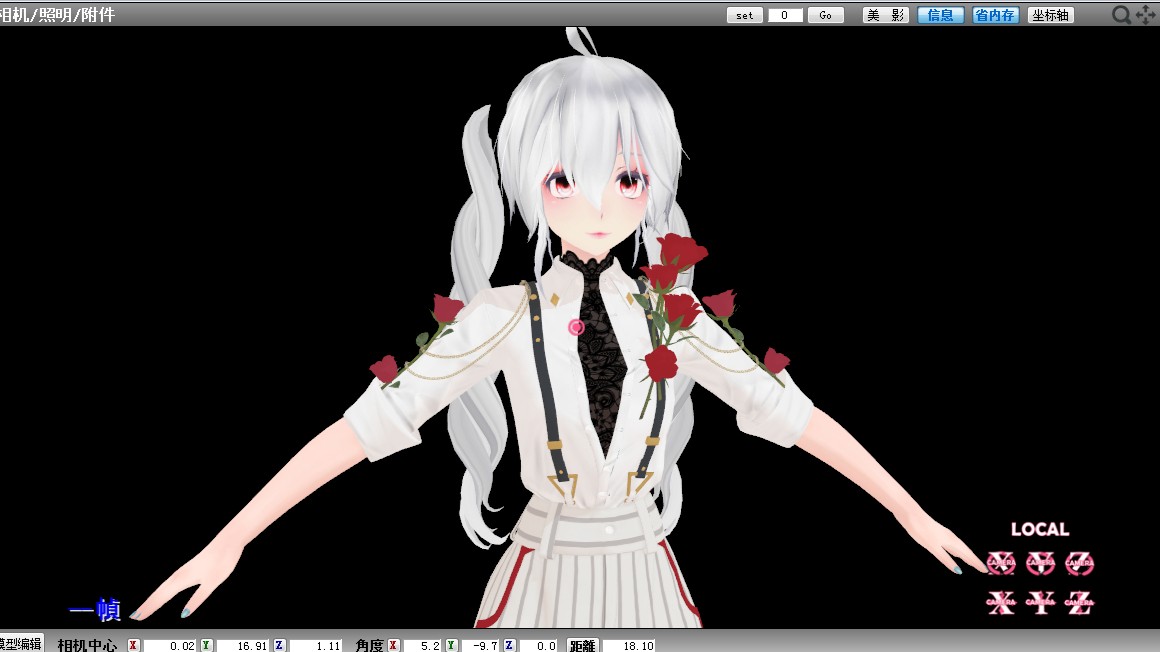Click the 距離 distance button

click(581, 645)
